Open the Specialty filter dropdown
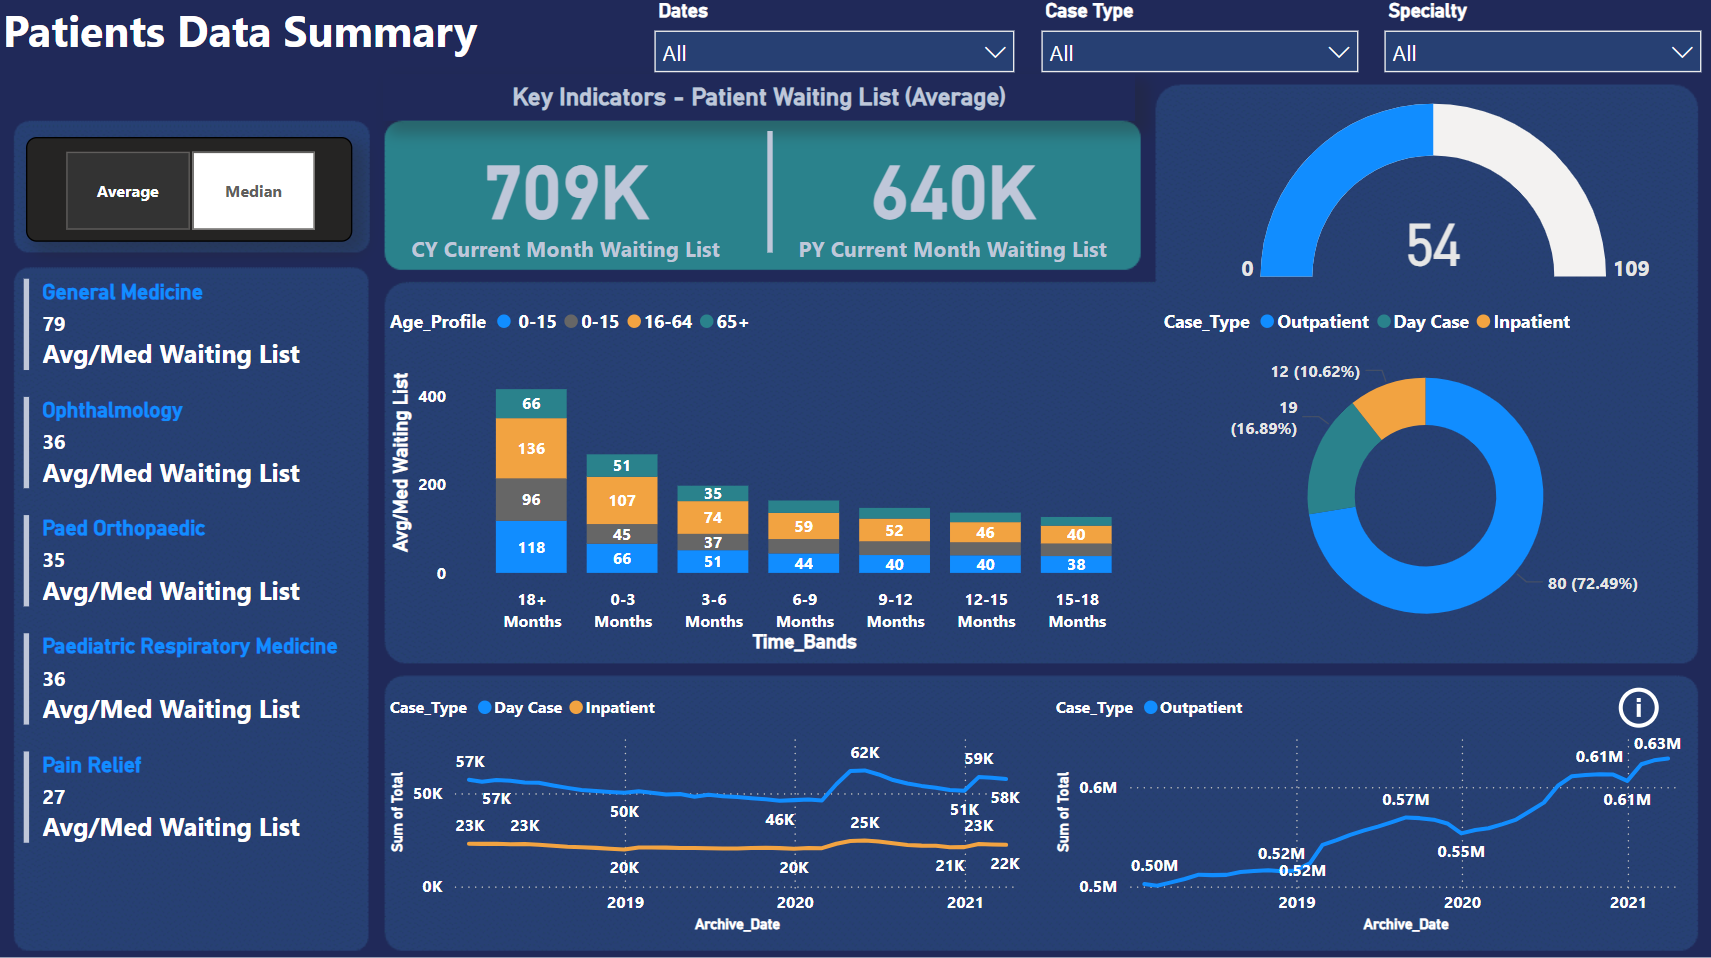Image resolution: width=1711 pixels, height=958 pixels. 1542,52
